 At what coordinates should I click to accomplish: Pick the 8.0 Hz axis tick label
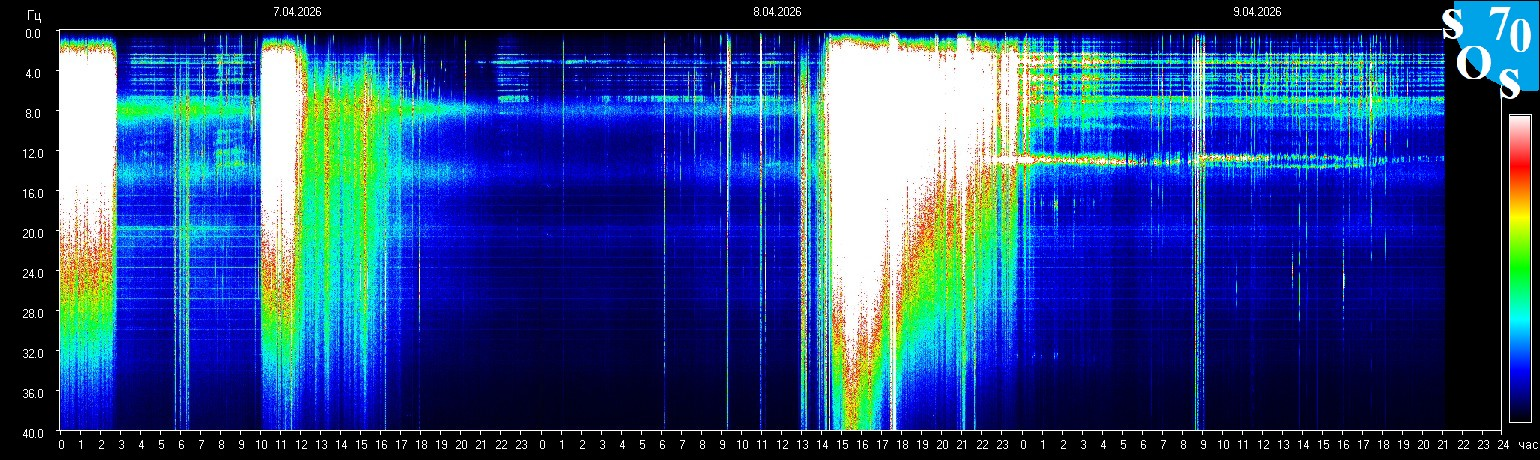(34, 113)
